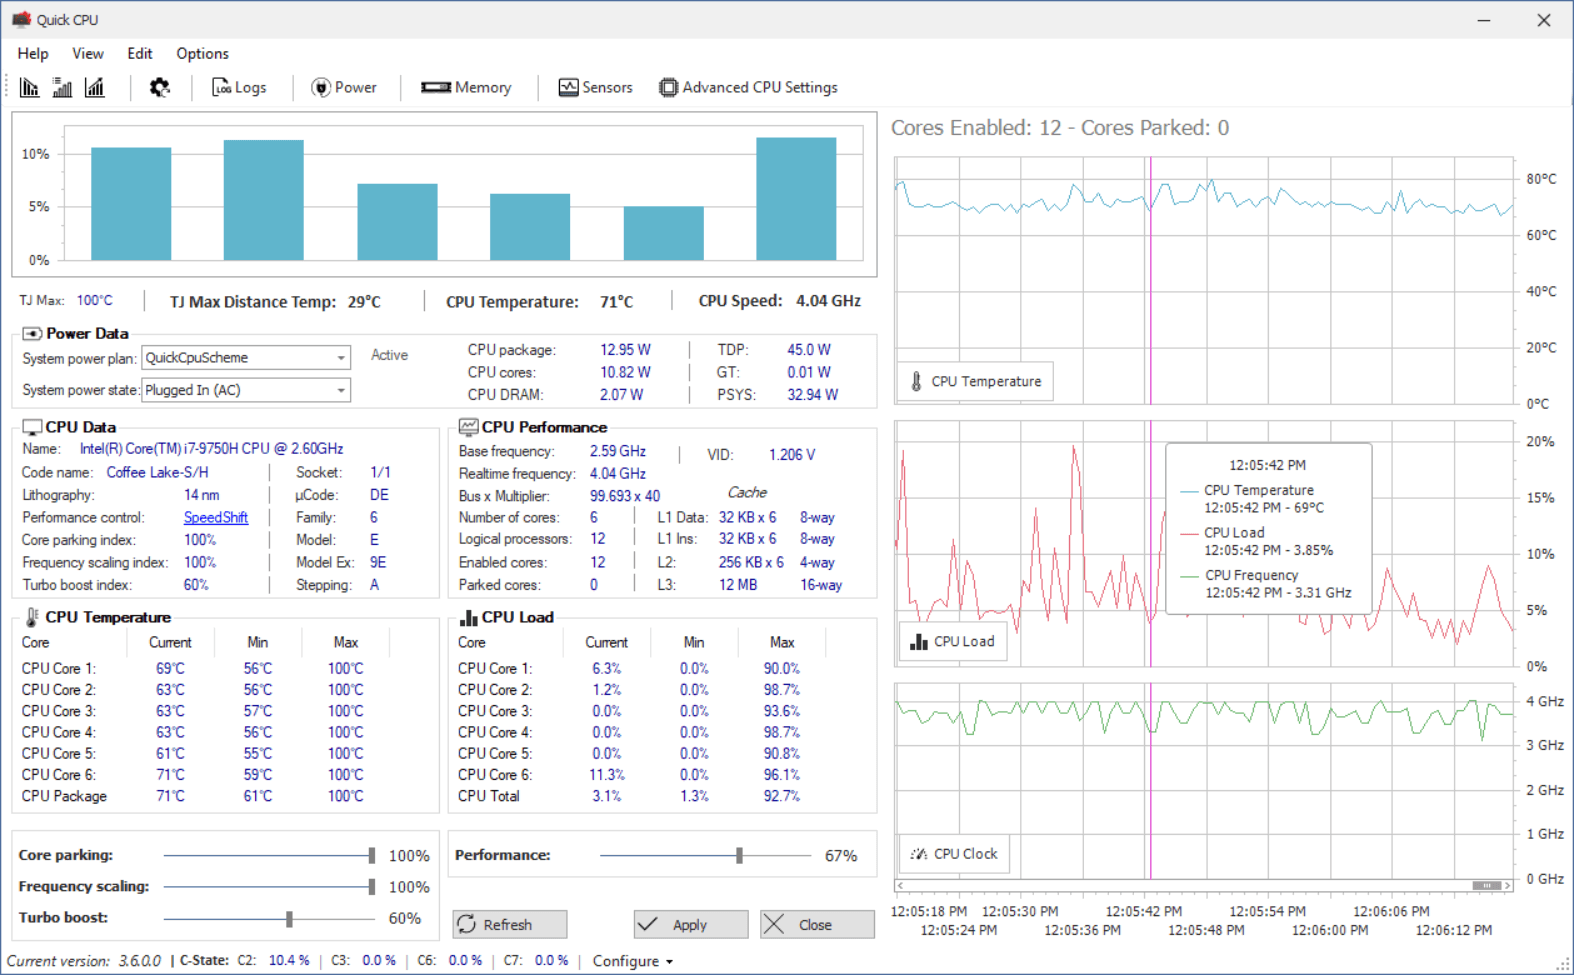Click the chart's horizontal scrollbar thumb

click(x=1486, y=886)
